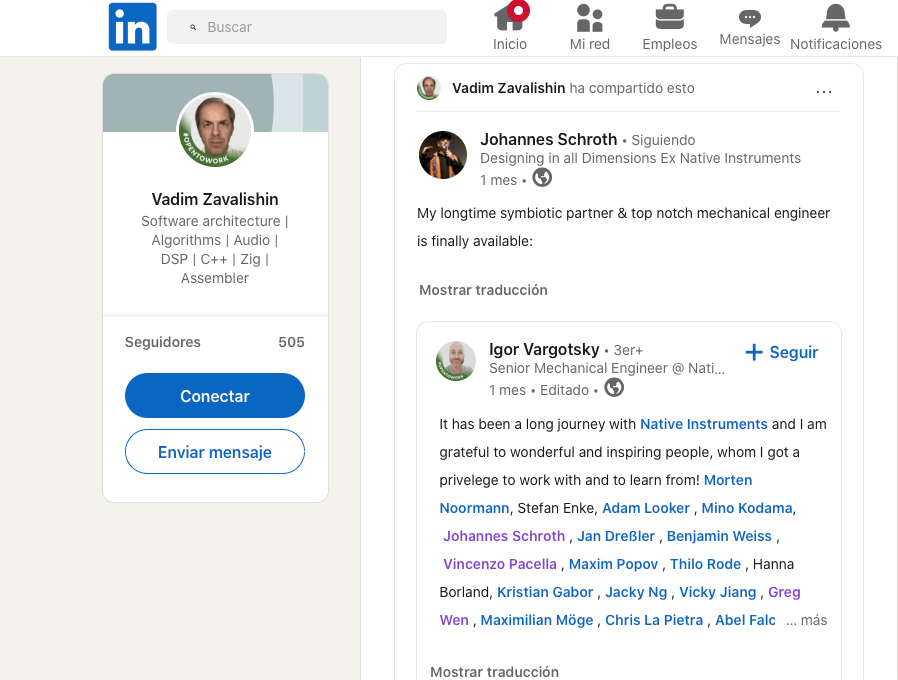The image size is (898, 680).
Task: Click Mostrar traducción under Johannes' post
Action: tap(483, 290)
